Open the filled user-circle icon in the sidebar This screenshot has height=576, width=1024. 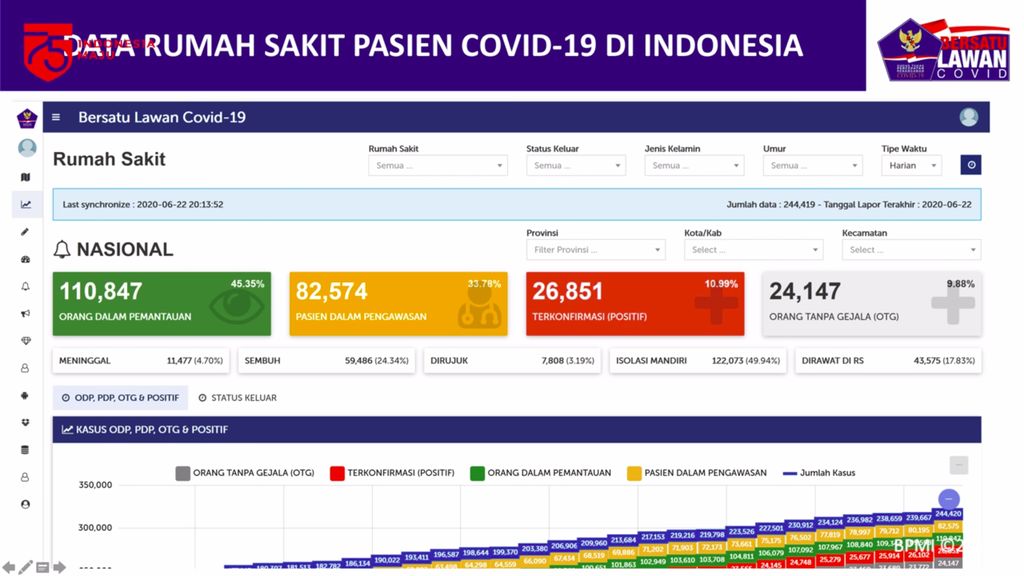[25, 504]
